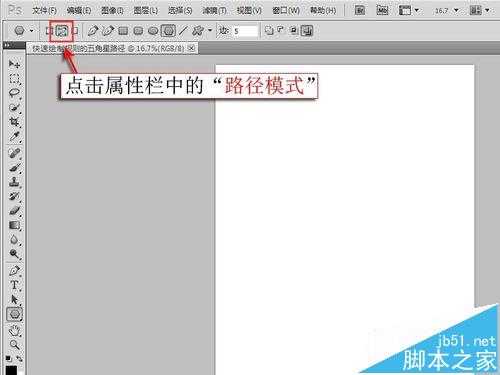
Task: Reset default foreground and background colors
Action: (9, 358)
